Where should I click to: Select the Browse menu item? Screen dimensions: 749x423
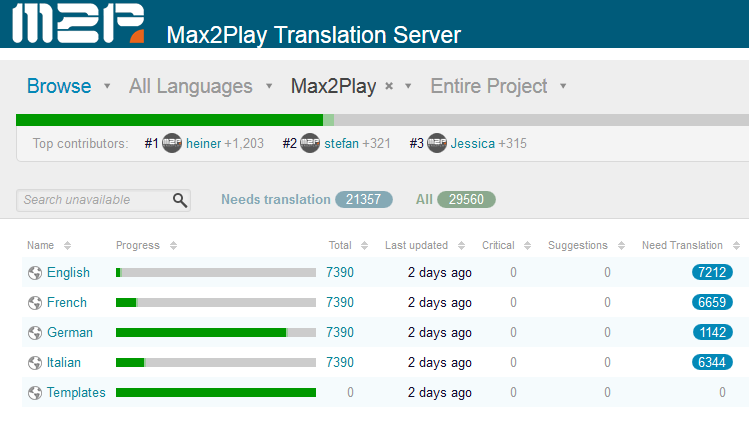coord(59,86)
